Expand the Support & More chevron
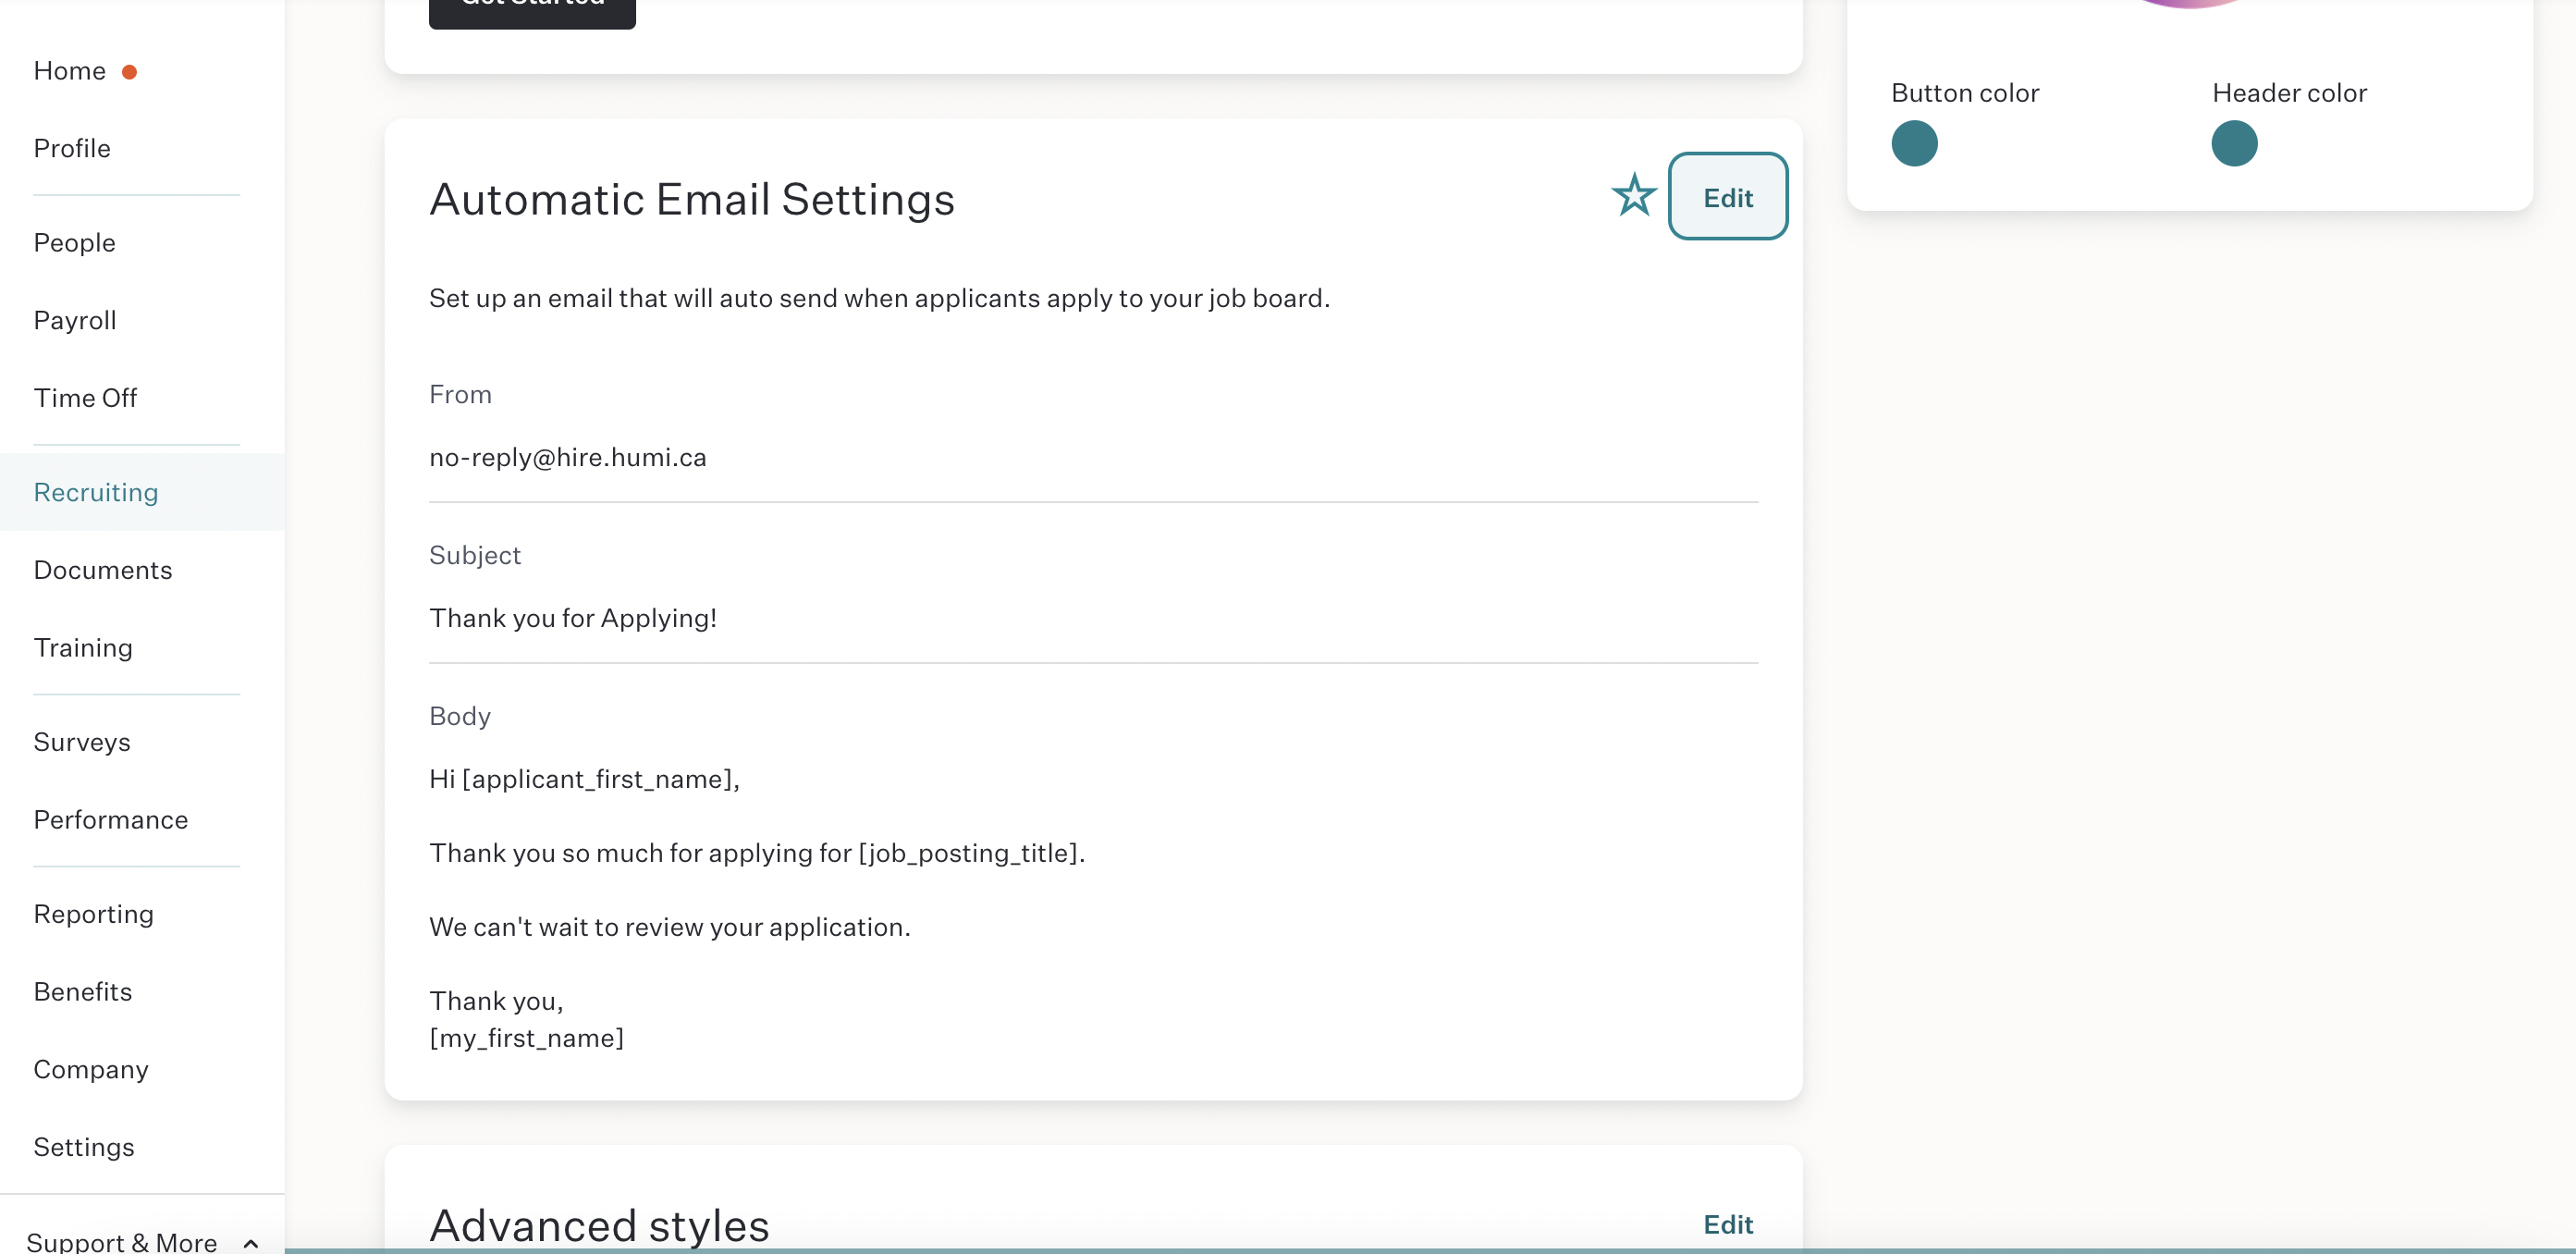 click(251, 1243)
